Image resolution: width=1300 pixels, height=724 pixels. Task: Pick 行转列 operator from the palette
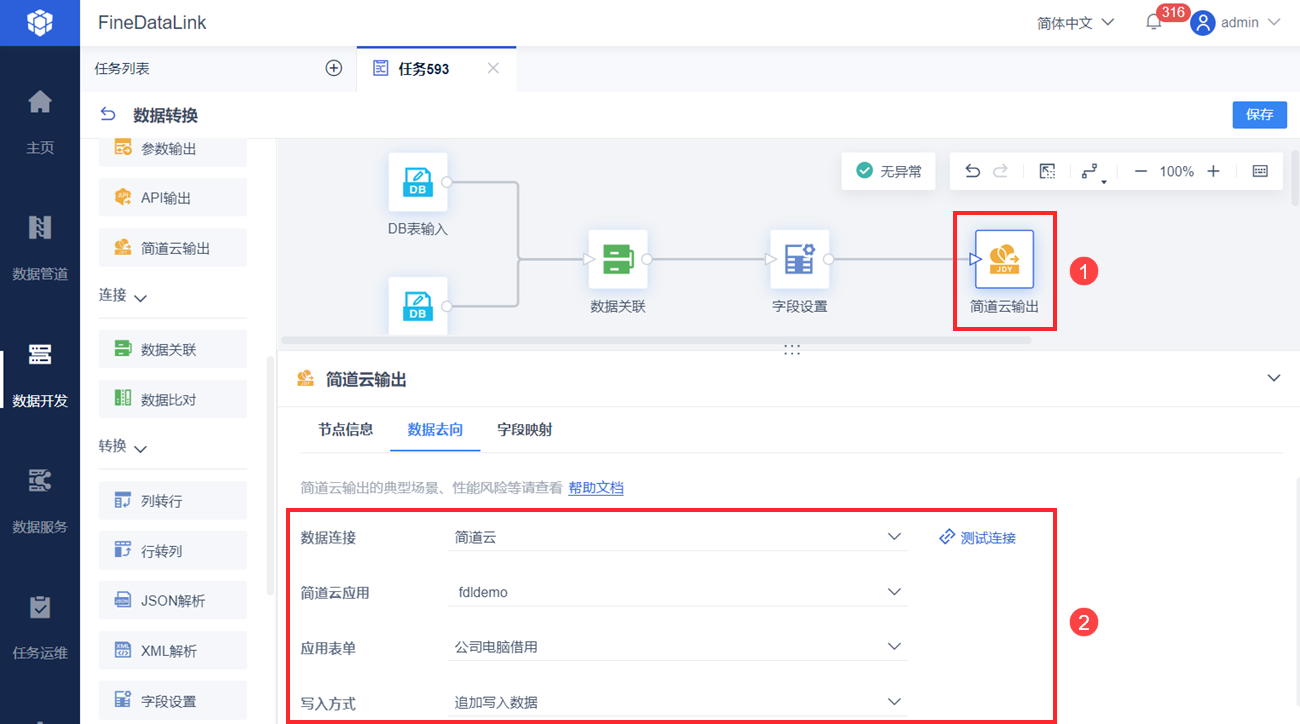173,550
